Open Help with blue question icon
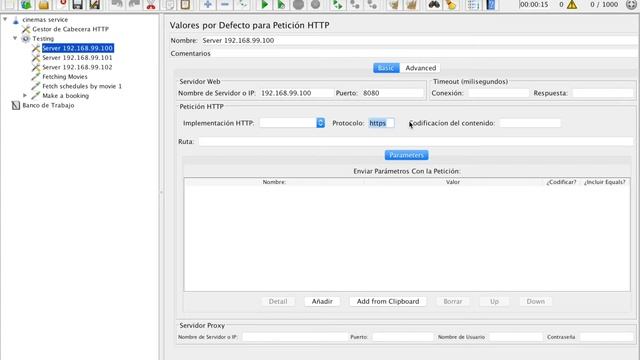This screenshot has height=360, width=640. [x=491, y=4]
